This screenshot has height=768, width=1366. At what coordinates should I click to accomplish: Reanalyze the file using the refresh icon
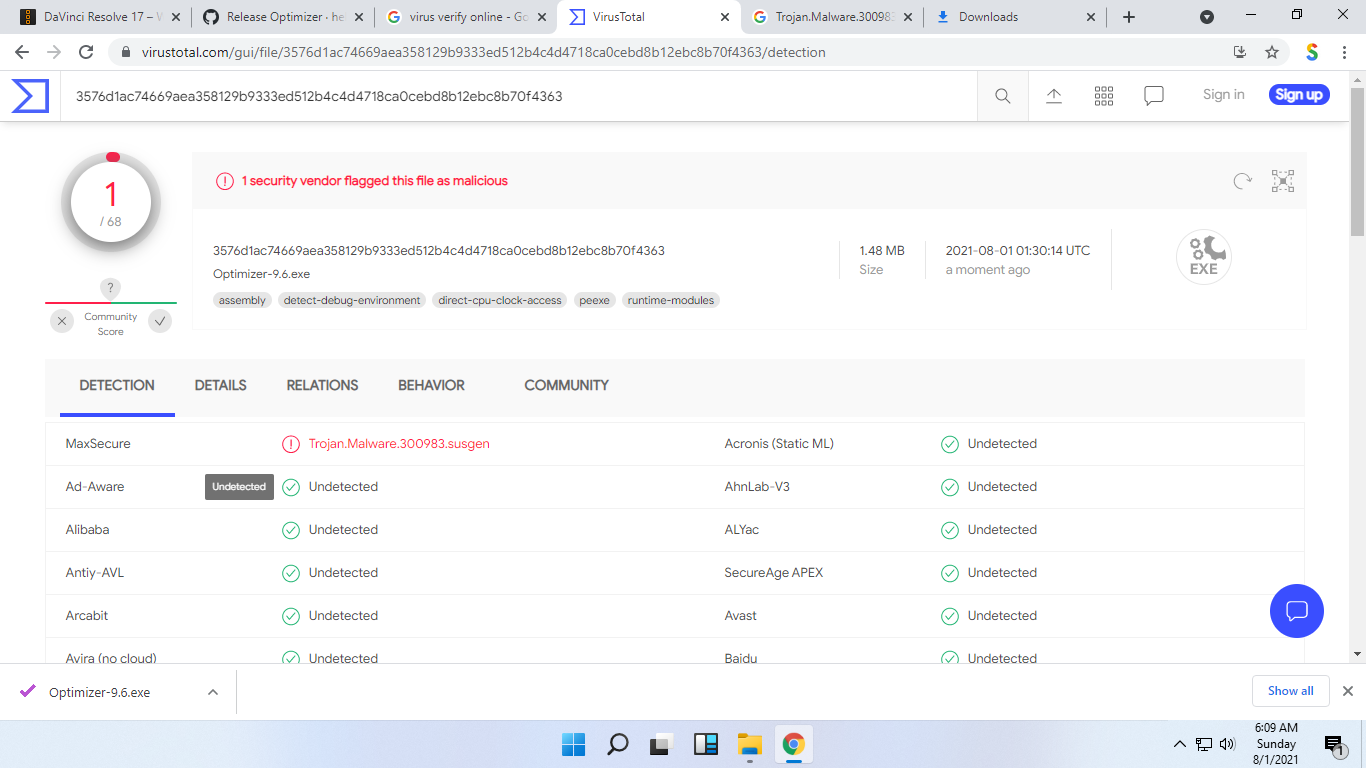click(1242, 181)
